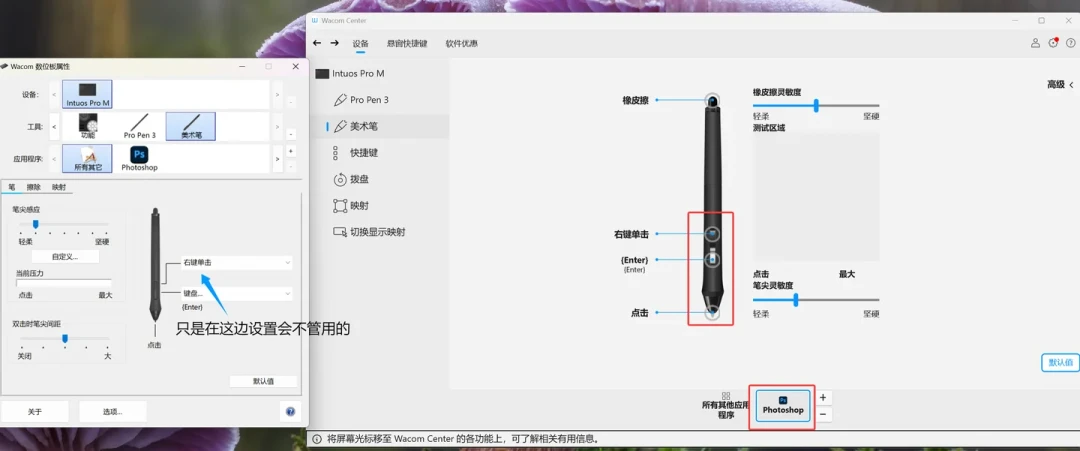This screenshot has width=1080, height=451.
Task: Go forward in Wacom Center
Action: coord(335,43)
